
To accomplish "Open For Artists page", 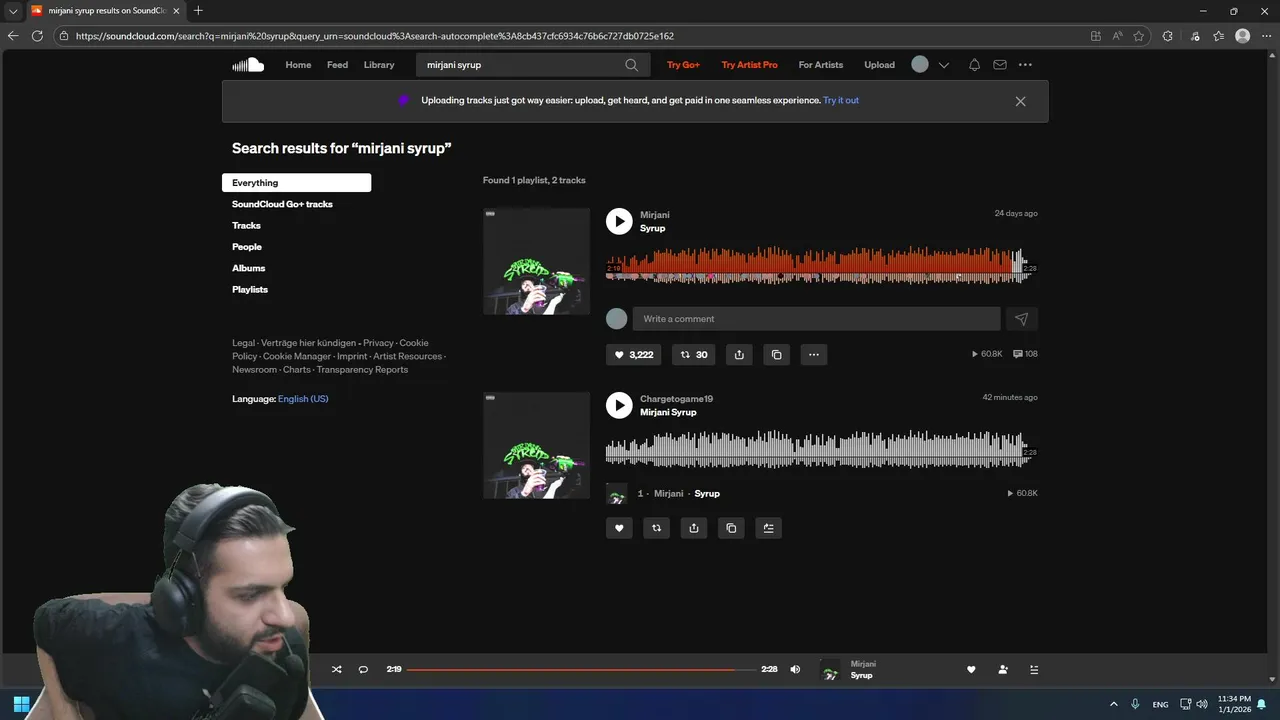I will coord(821,65).
